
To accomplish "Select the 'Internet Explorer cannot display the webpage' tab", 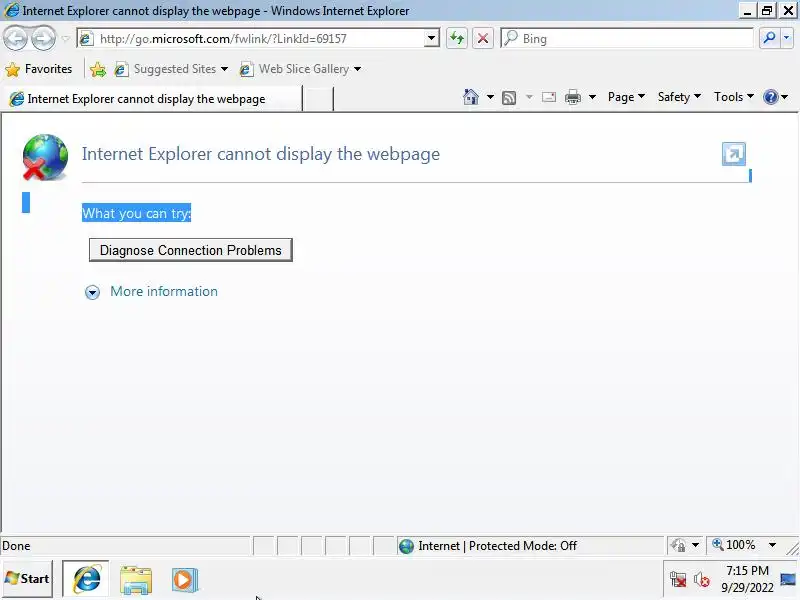I will [x=152, y=99].
